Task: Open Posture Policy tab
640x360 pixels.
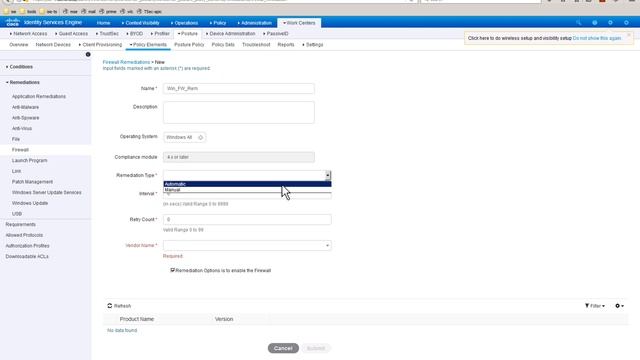Action: (x=189, y=44)
